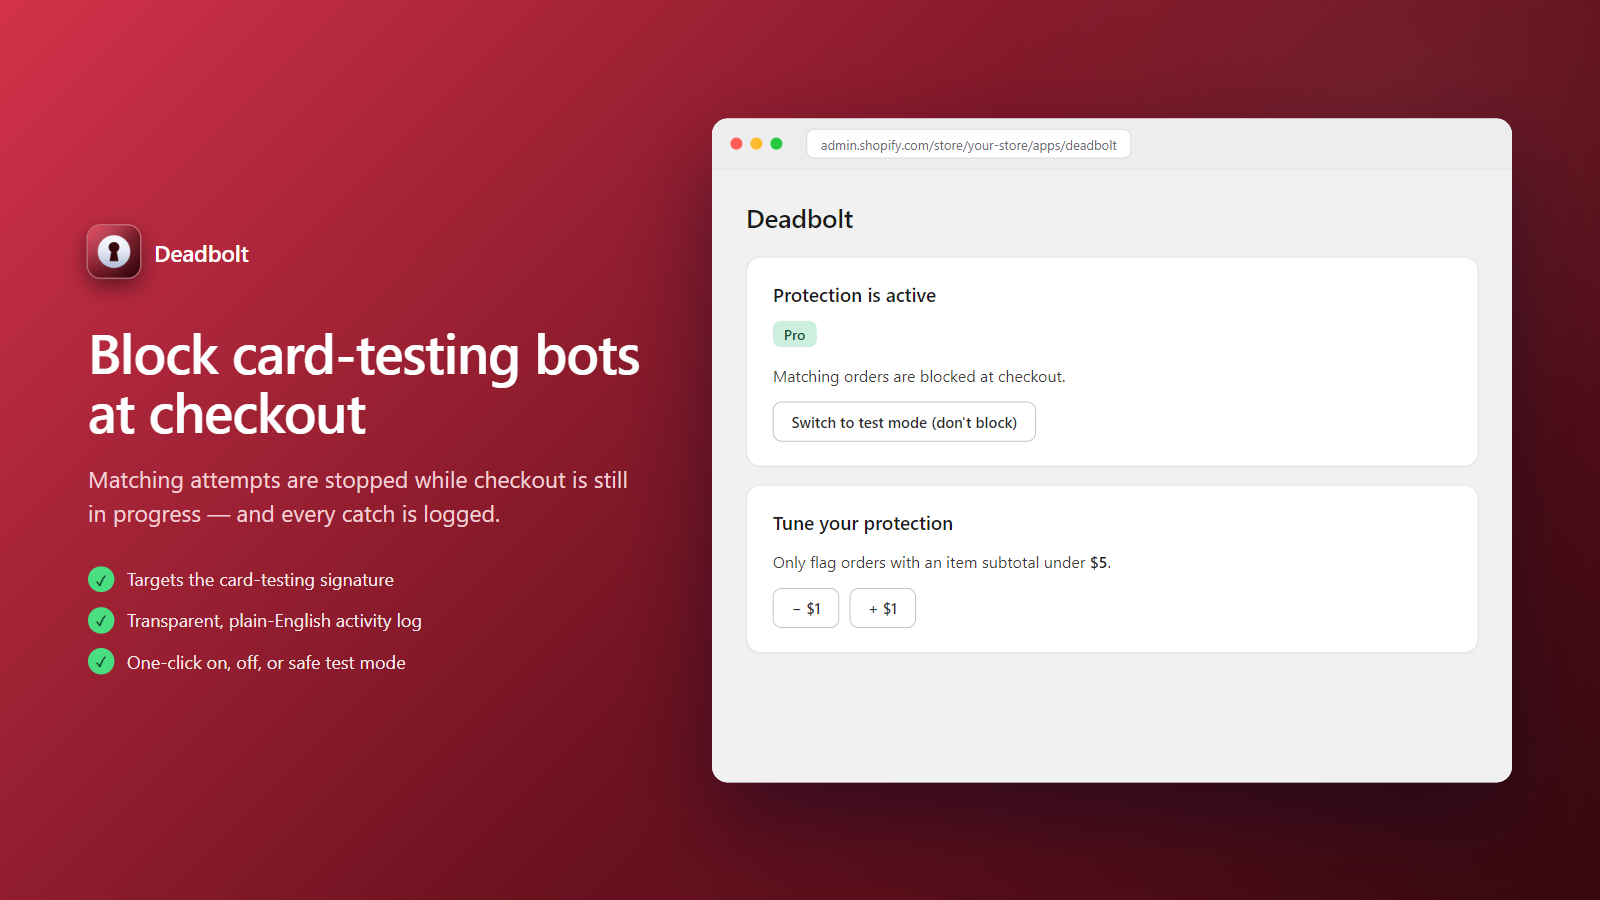Click the checkmark beside Targets the card-testing signature
1600x900 pixels.
pos(101,580)
